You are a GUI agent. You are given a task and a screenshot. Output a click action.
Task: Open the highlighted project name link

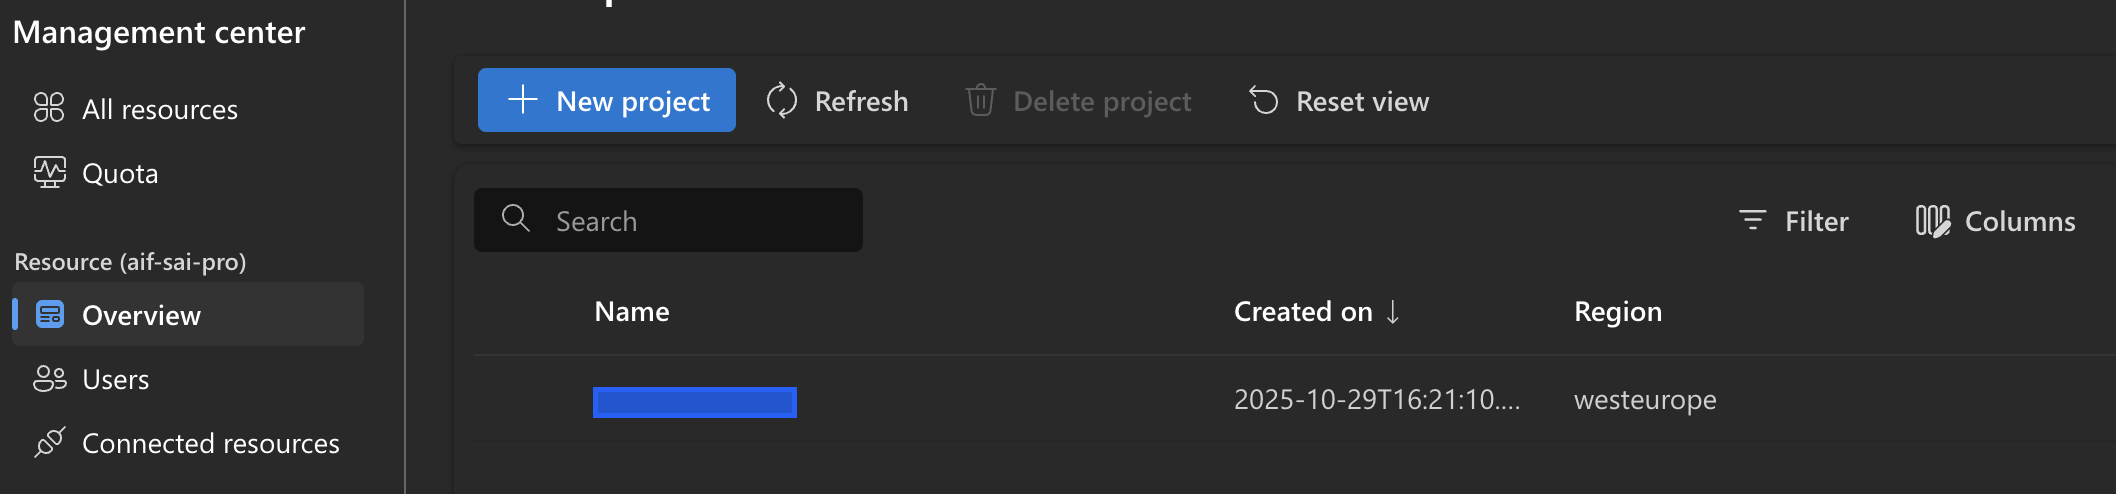point(694,402)
